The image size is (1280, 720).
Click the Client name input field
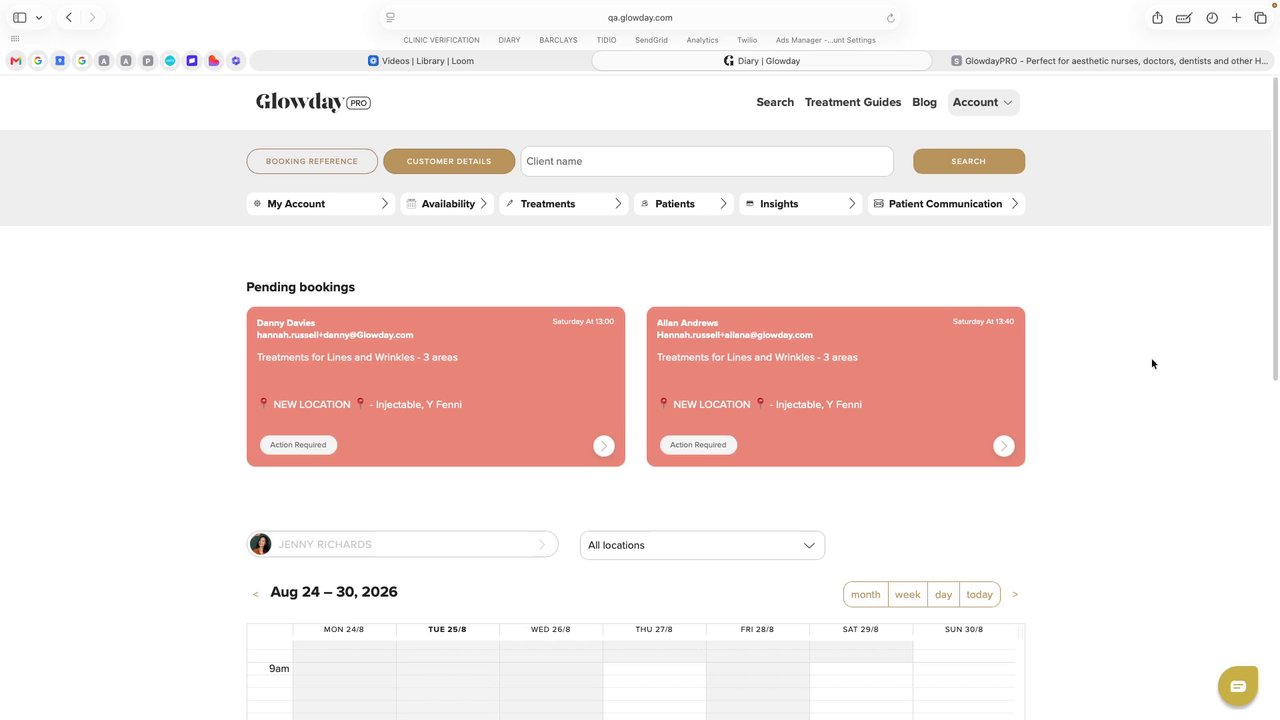coord(707,161)
